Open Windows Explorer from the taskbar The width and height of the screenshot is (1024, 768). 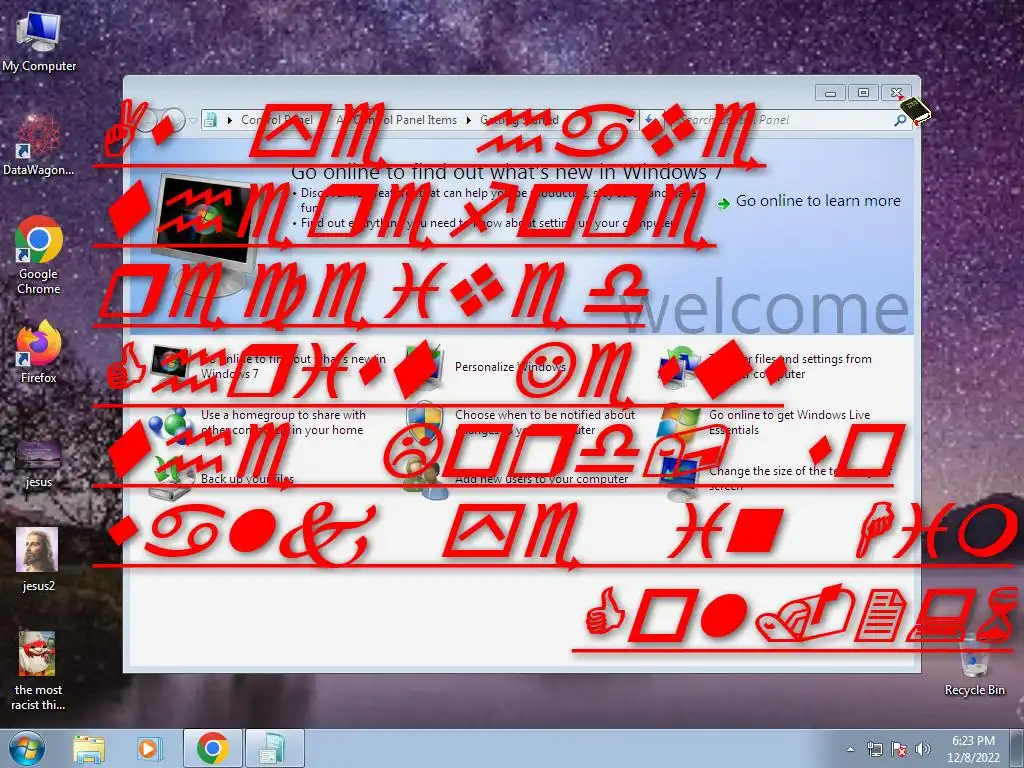89,749
